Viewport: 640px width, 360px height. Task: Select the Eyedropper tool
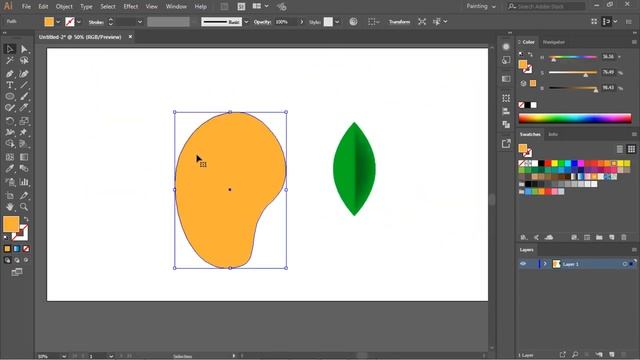pyautogui.click(x=10, y=169)
